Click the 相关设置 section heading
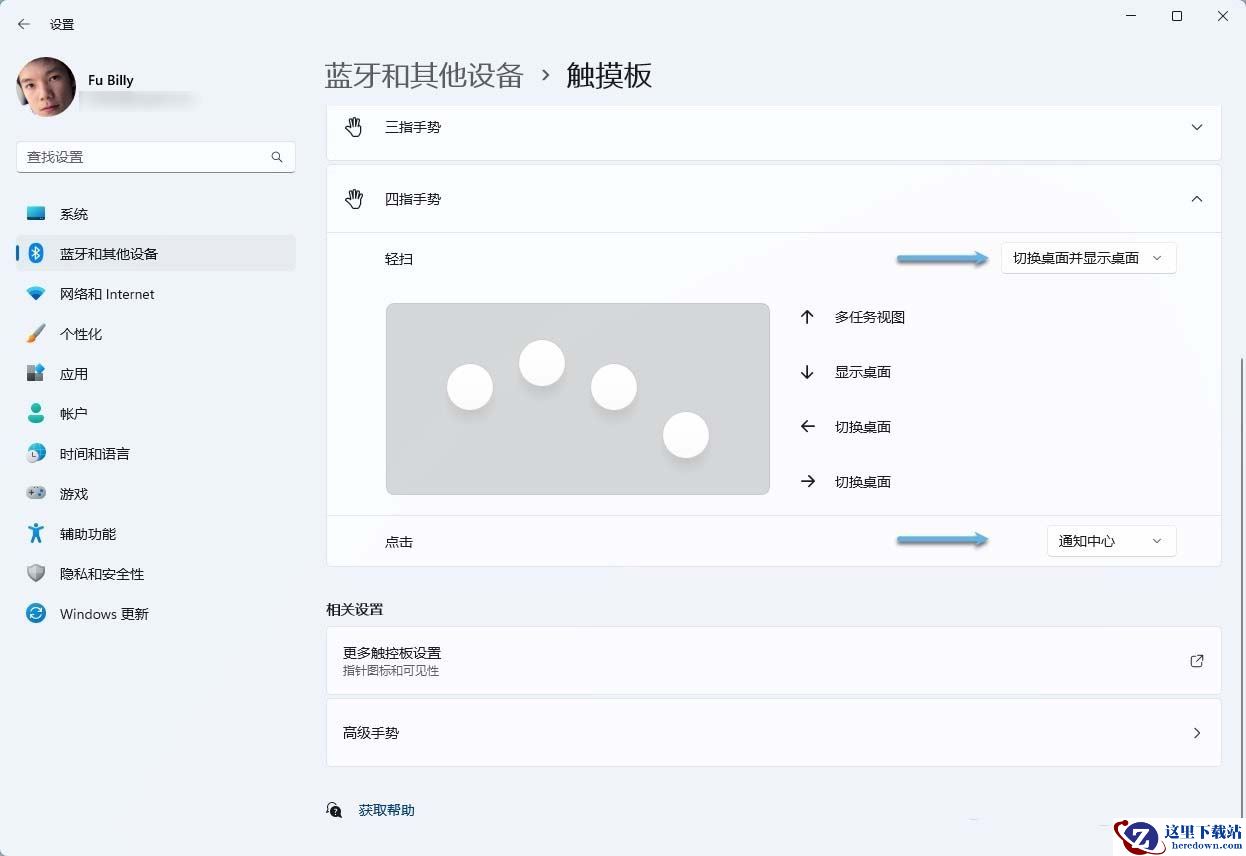 pyautogui.click(x=355, y=609)
